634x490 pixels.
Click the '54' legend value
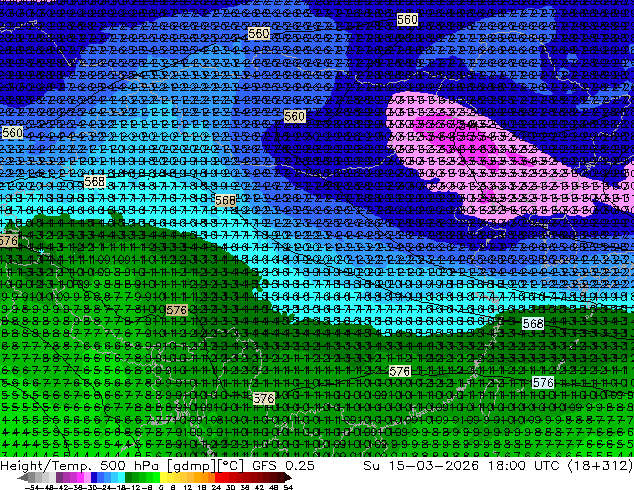coord(287,487)
